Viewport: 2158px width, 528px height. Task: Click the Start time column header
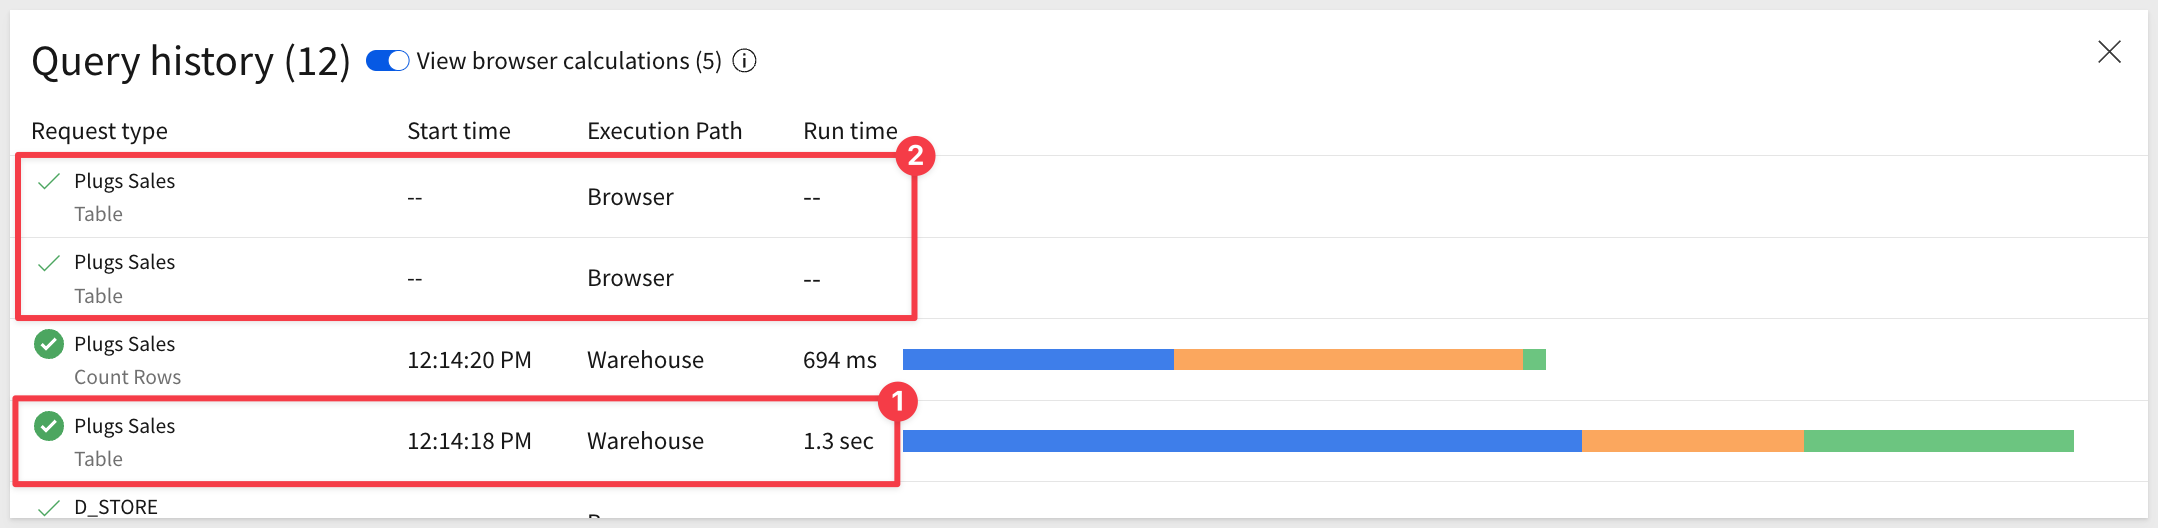click(458, 131)
